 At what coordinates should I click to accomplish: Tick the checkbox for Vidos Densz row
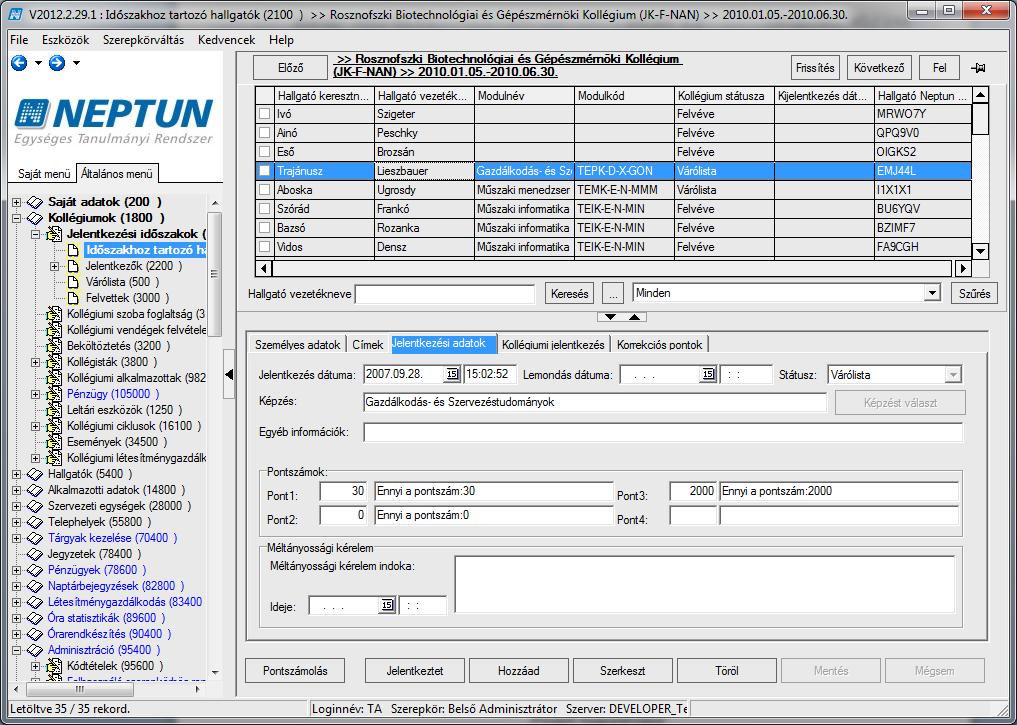(265, 246)
